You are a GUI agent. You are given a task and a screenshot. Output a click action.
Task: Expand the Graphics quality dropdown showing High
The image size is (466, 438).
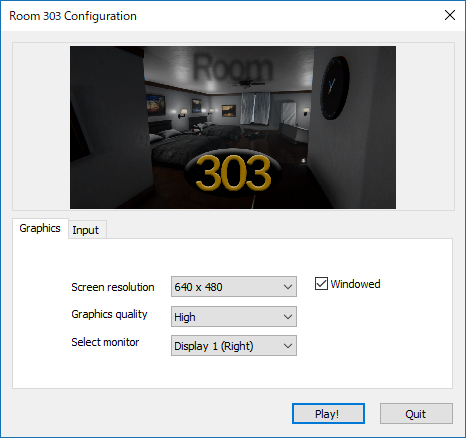click(234, 316)
